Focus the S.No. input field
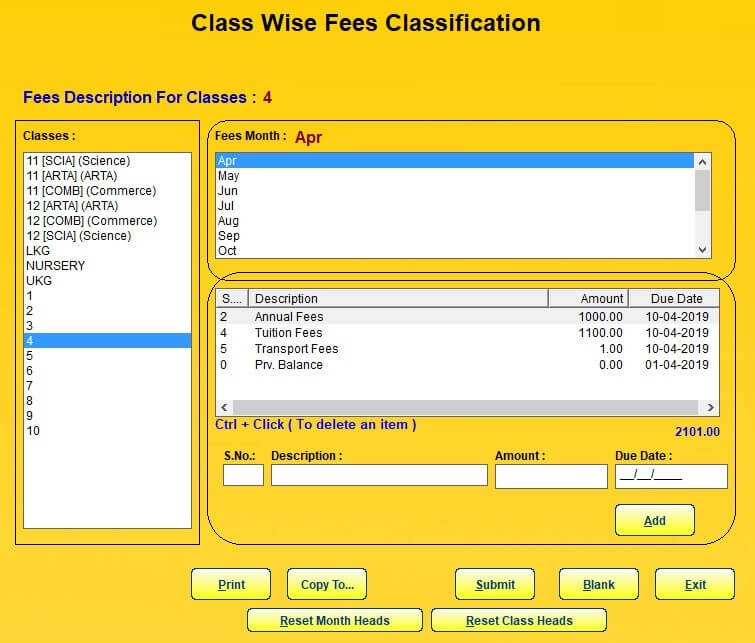755x643 pixels. coord(243,475)
